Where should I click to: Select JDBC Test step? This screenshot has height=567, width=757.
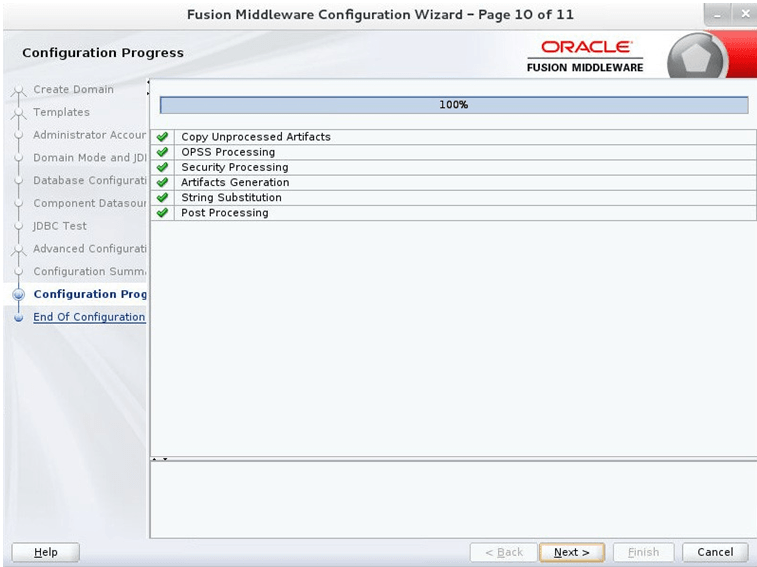60,226
